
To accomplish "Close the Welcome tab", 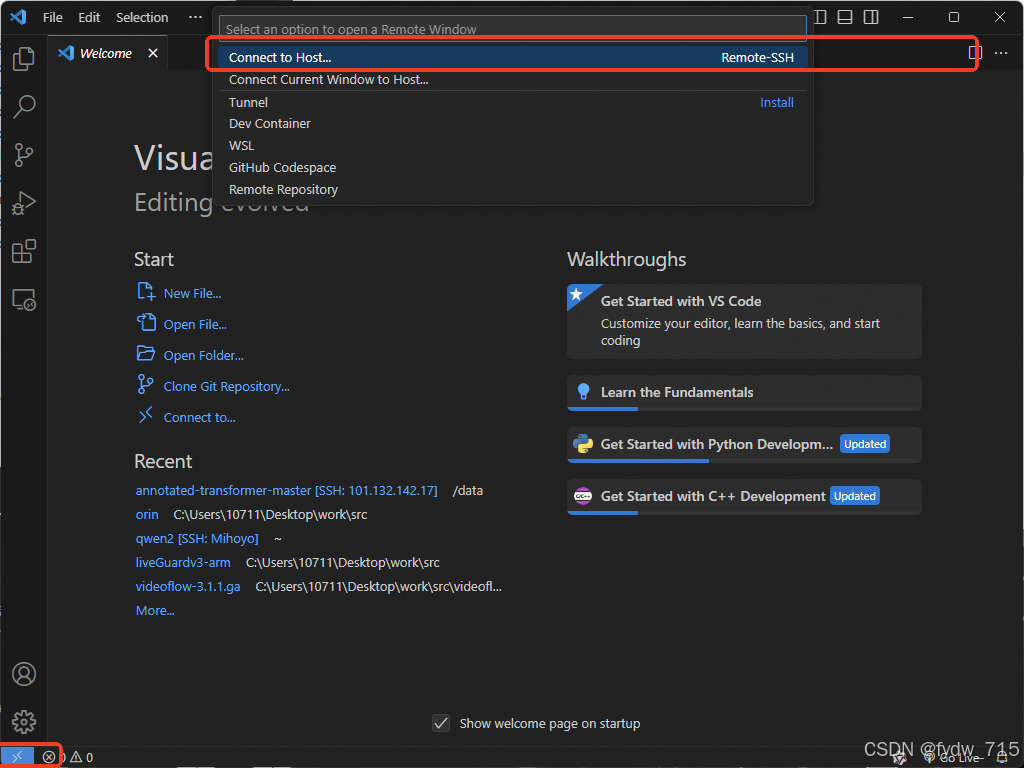I will pos(153,53).
